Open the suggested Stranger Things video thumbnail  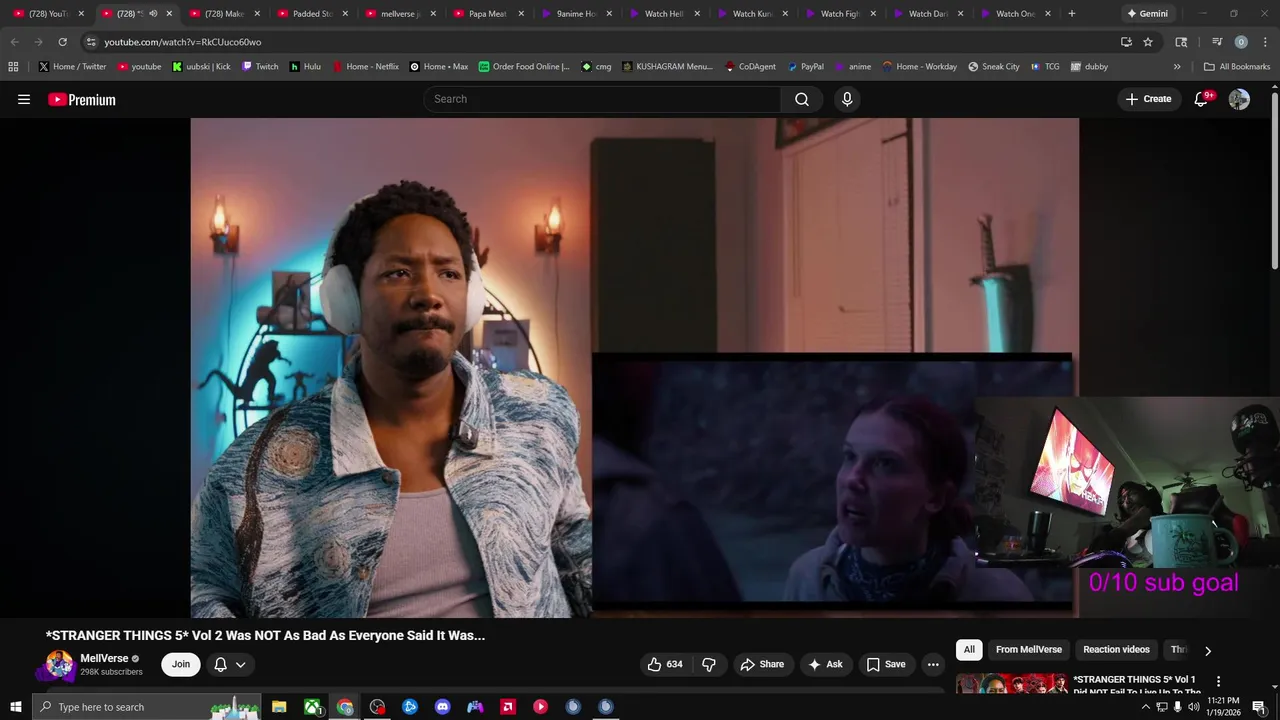pos(1011,684)
